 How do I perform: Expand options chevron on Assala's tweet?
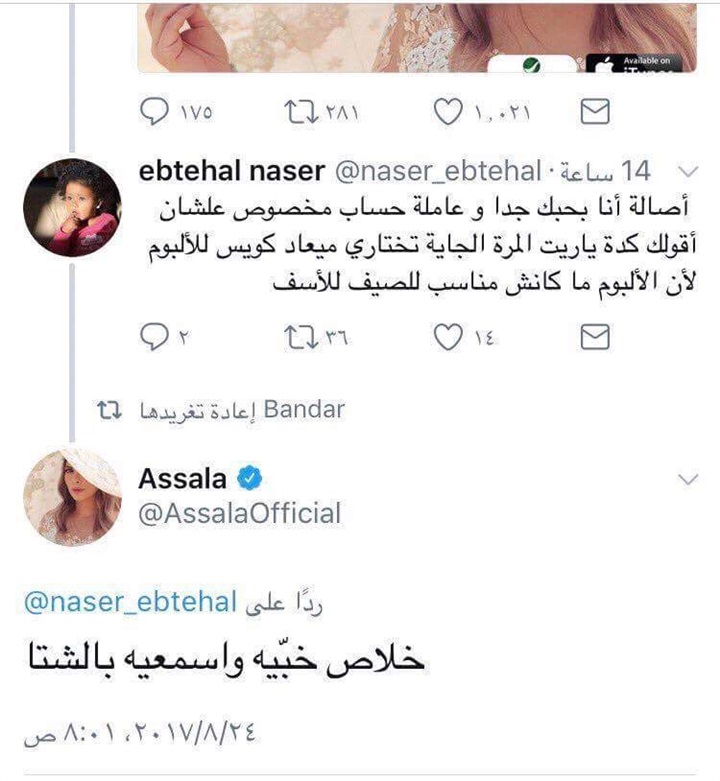[x=688, y=479]
